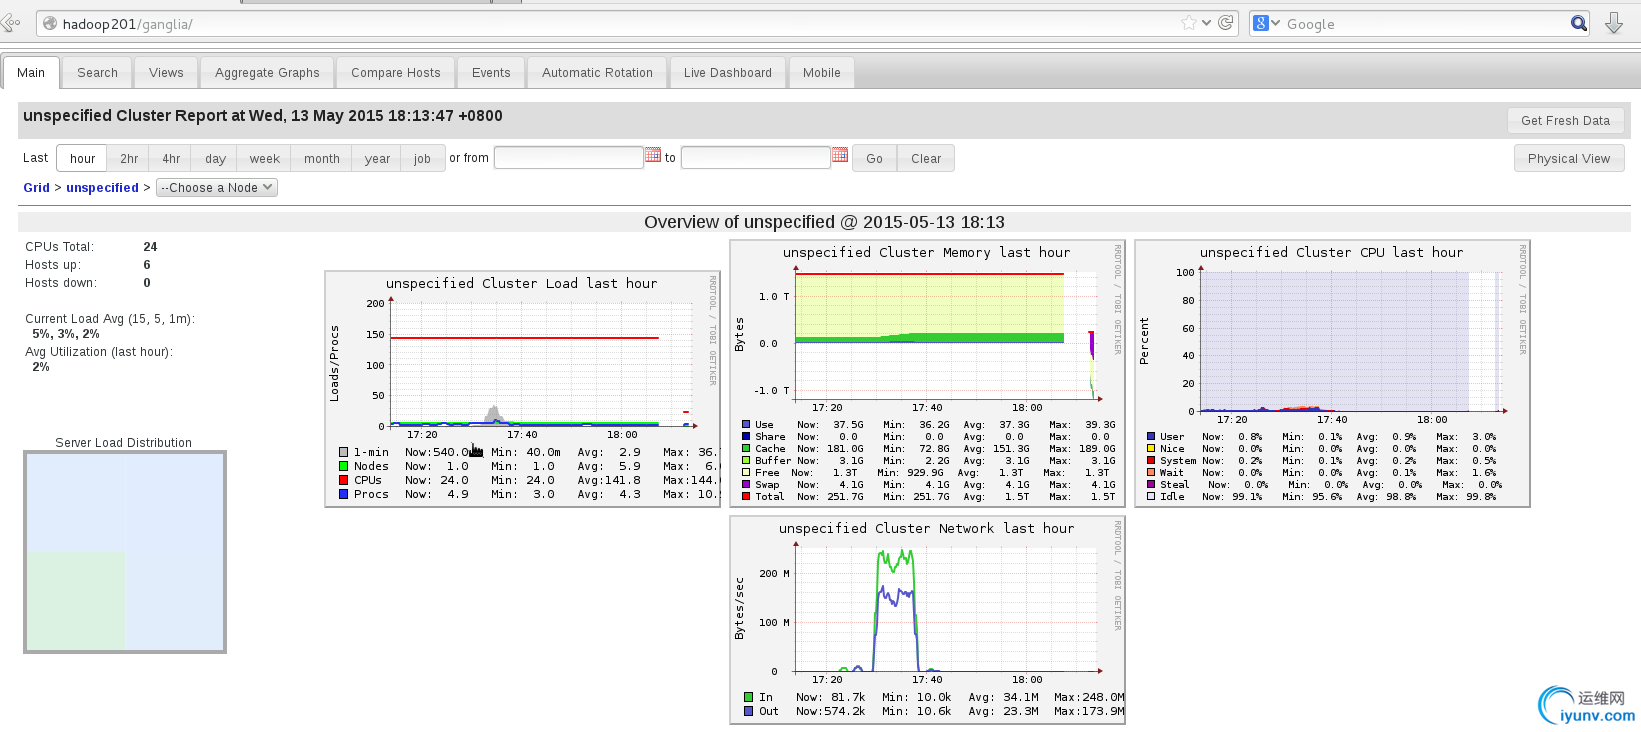Open the Events tab
This screenshot has height=732, width=1641.
[x=491, y=73]
